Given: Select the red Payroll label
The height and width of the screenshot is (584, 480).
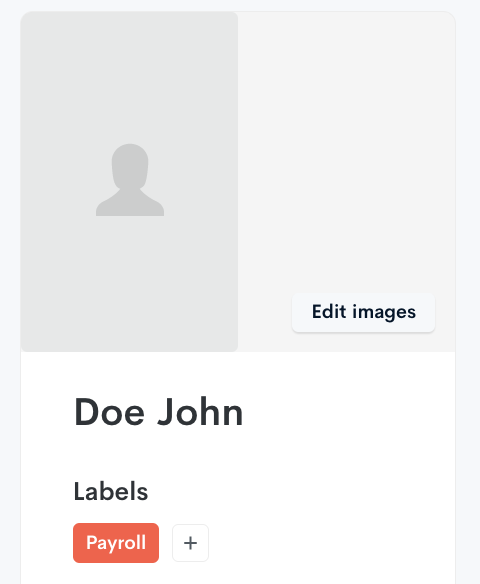Looking at the screenshot, I should click(x=116, y=543).
